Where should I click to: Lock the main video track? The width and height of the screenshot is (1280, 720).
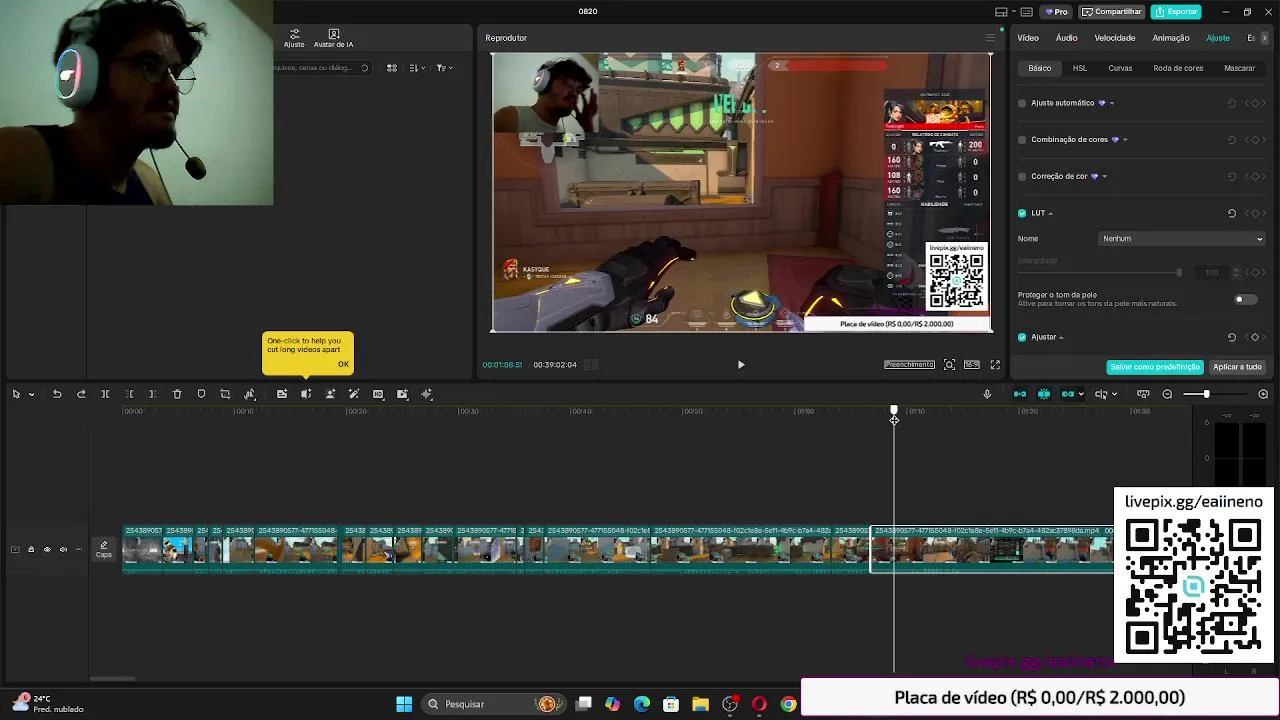pyautogui.click(x=30, y=549)
